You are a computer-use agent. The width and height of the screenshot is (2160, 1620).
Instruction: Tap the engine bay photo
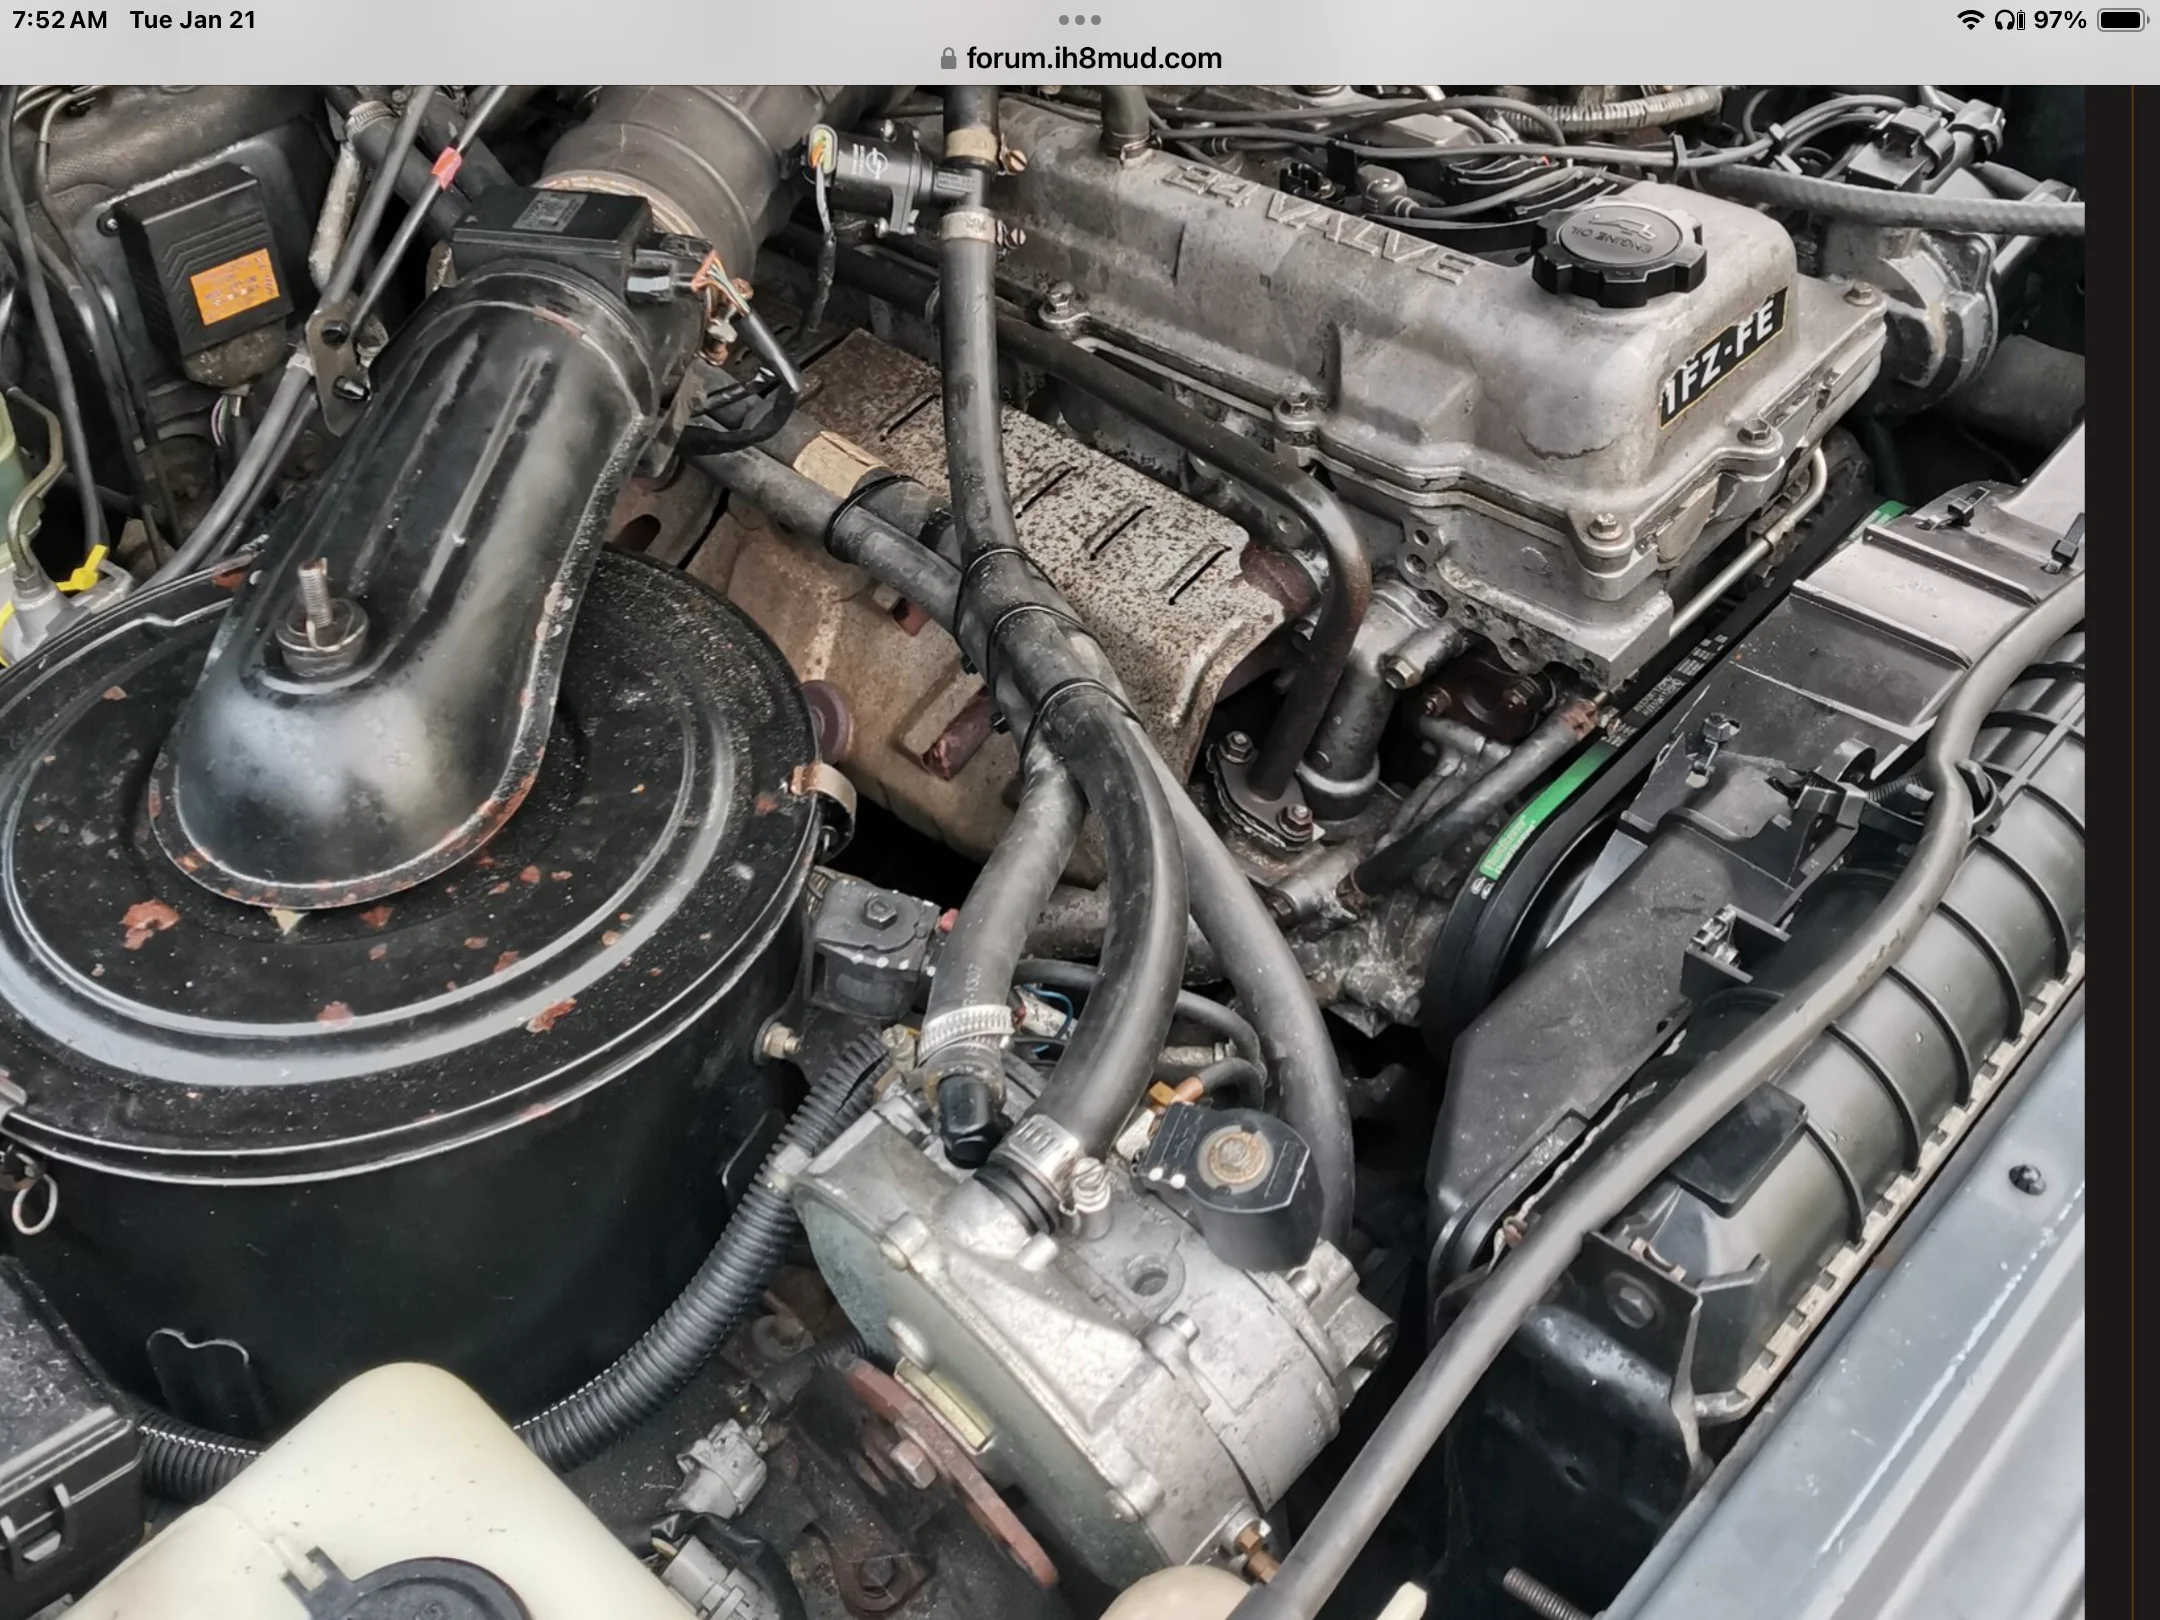click(1042, 852)
